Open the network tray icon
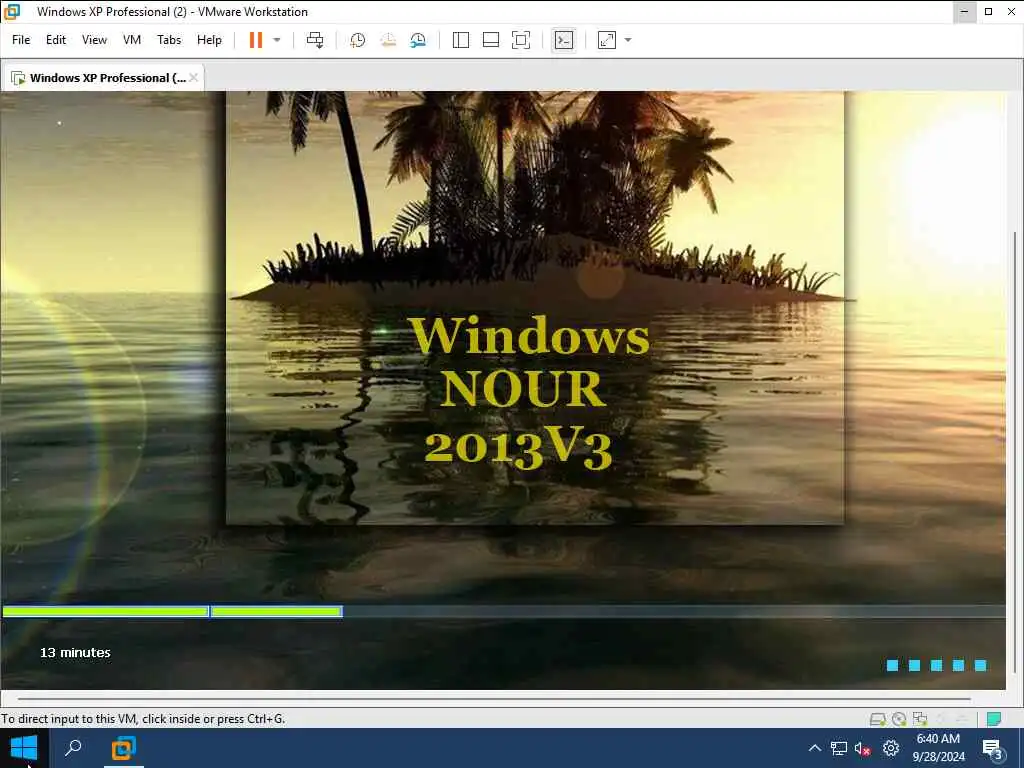 point(839,748)
